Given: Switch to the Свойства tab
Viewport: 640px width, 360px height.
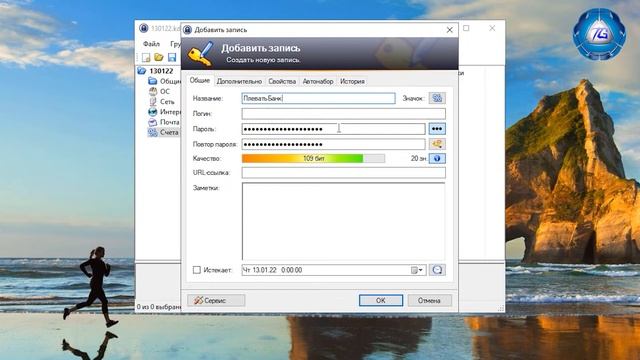Looking at the screenshot, I should coord(282,81).
